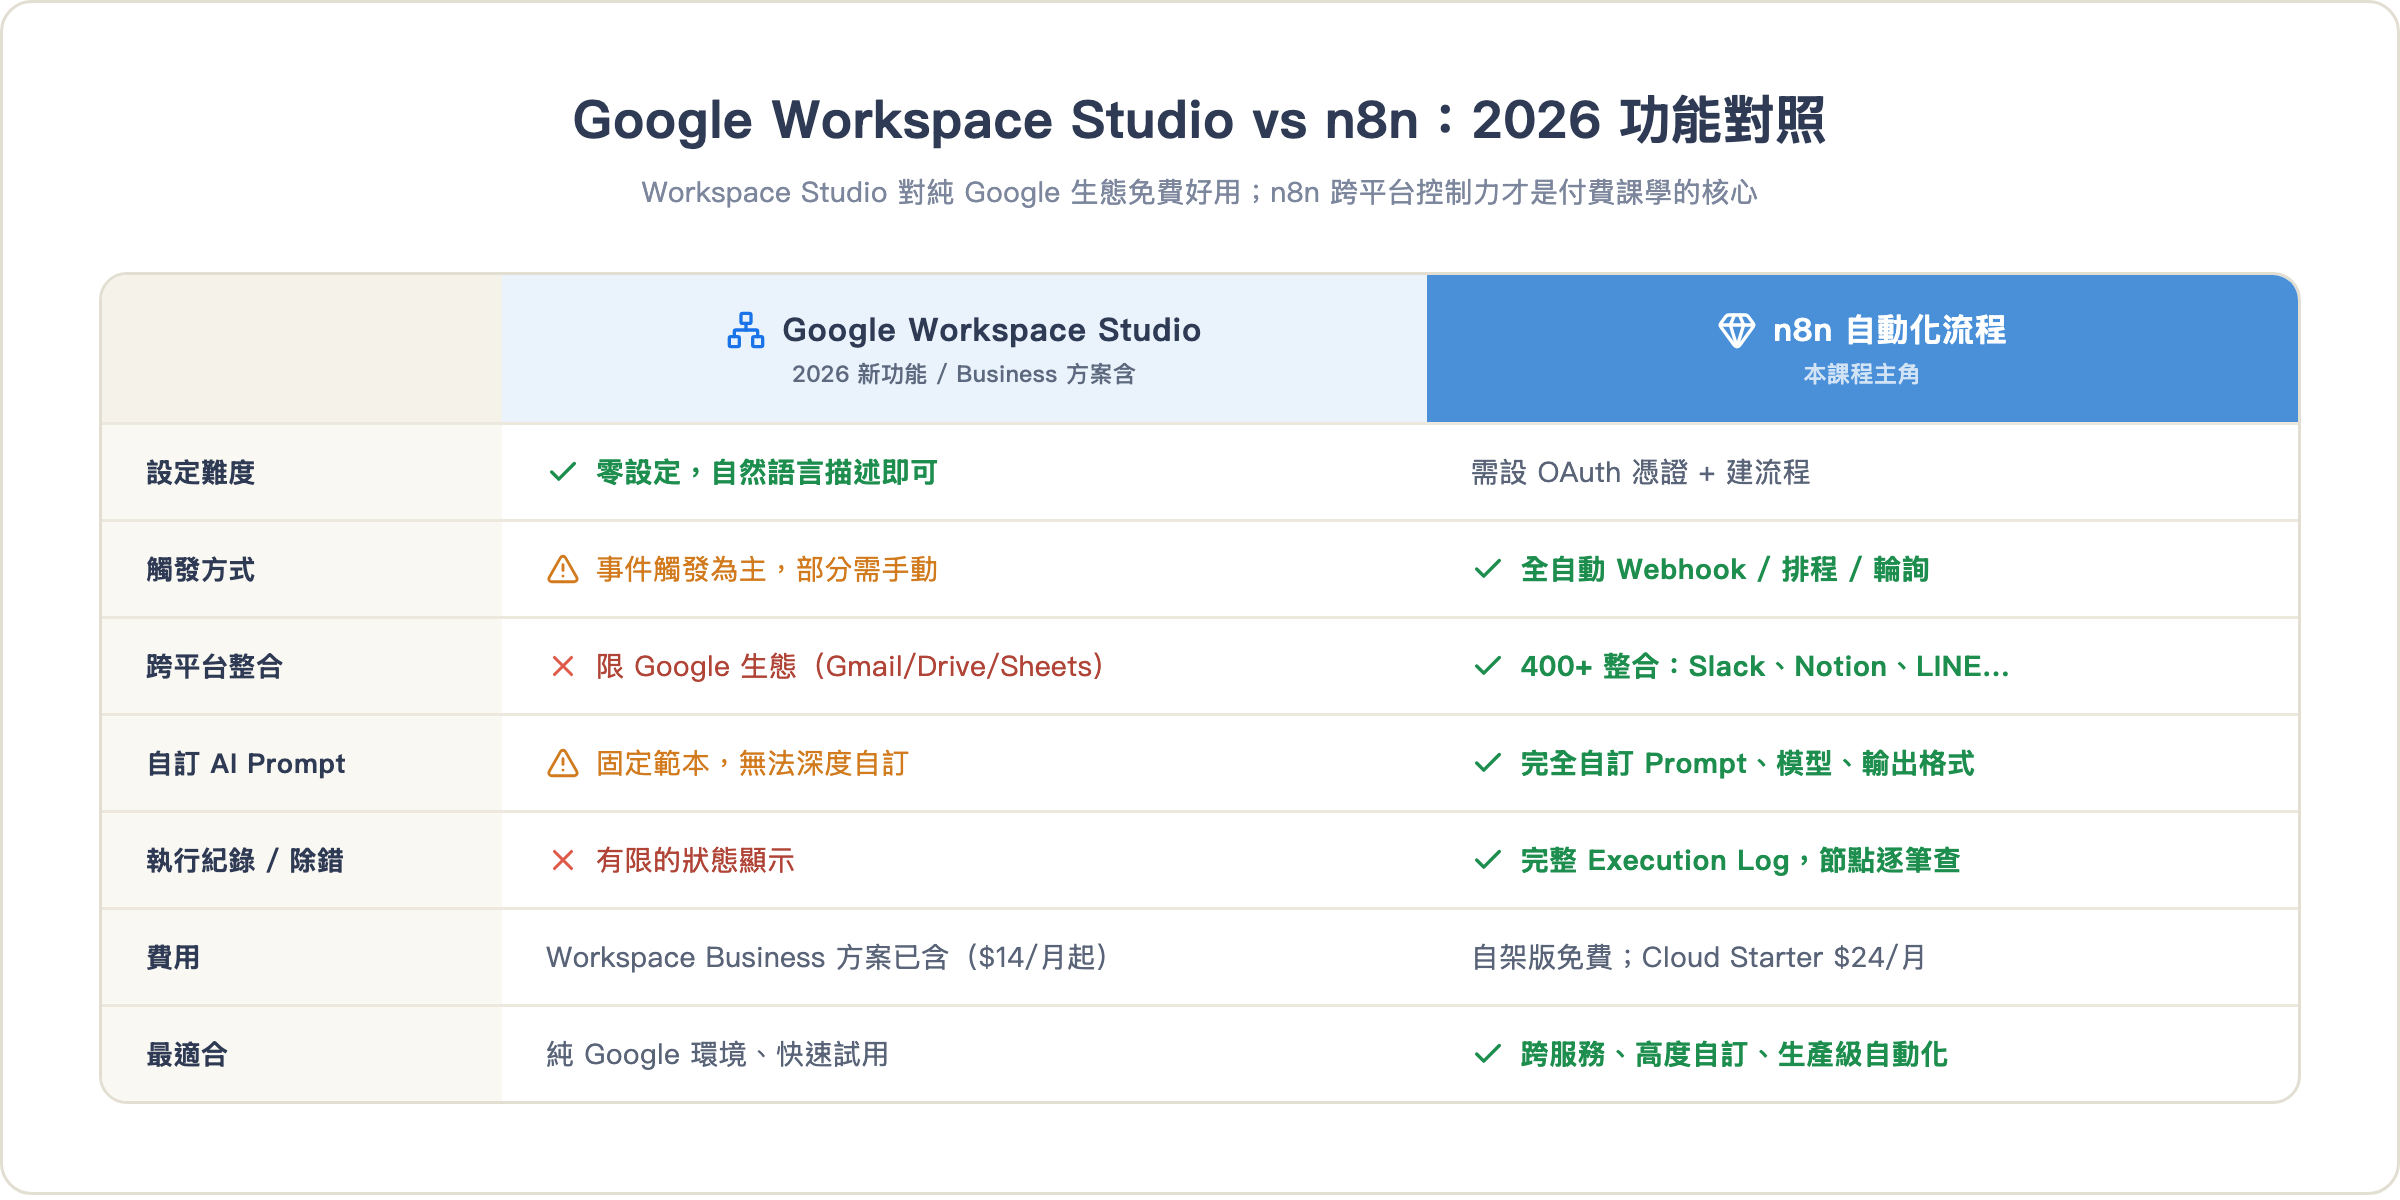Click the warning triangle beside 事件觸發為主
This screenshot has height=1200, width=2400.
563,569
